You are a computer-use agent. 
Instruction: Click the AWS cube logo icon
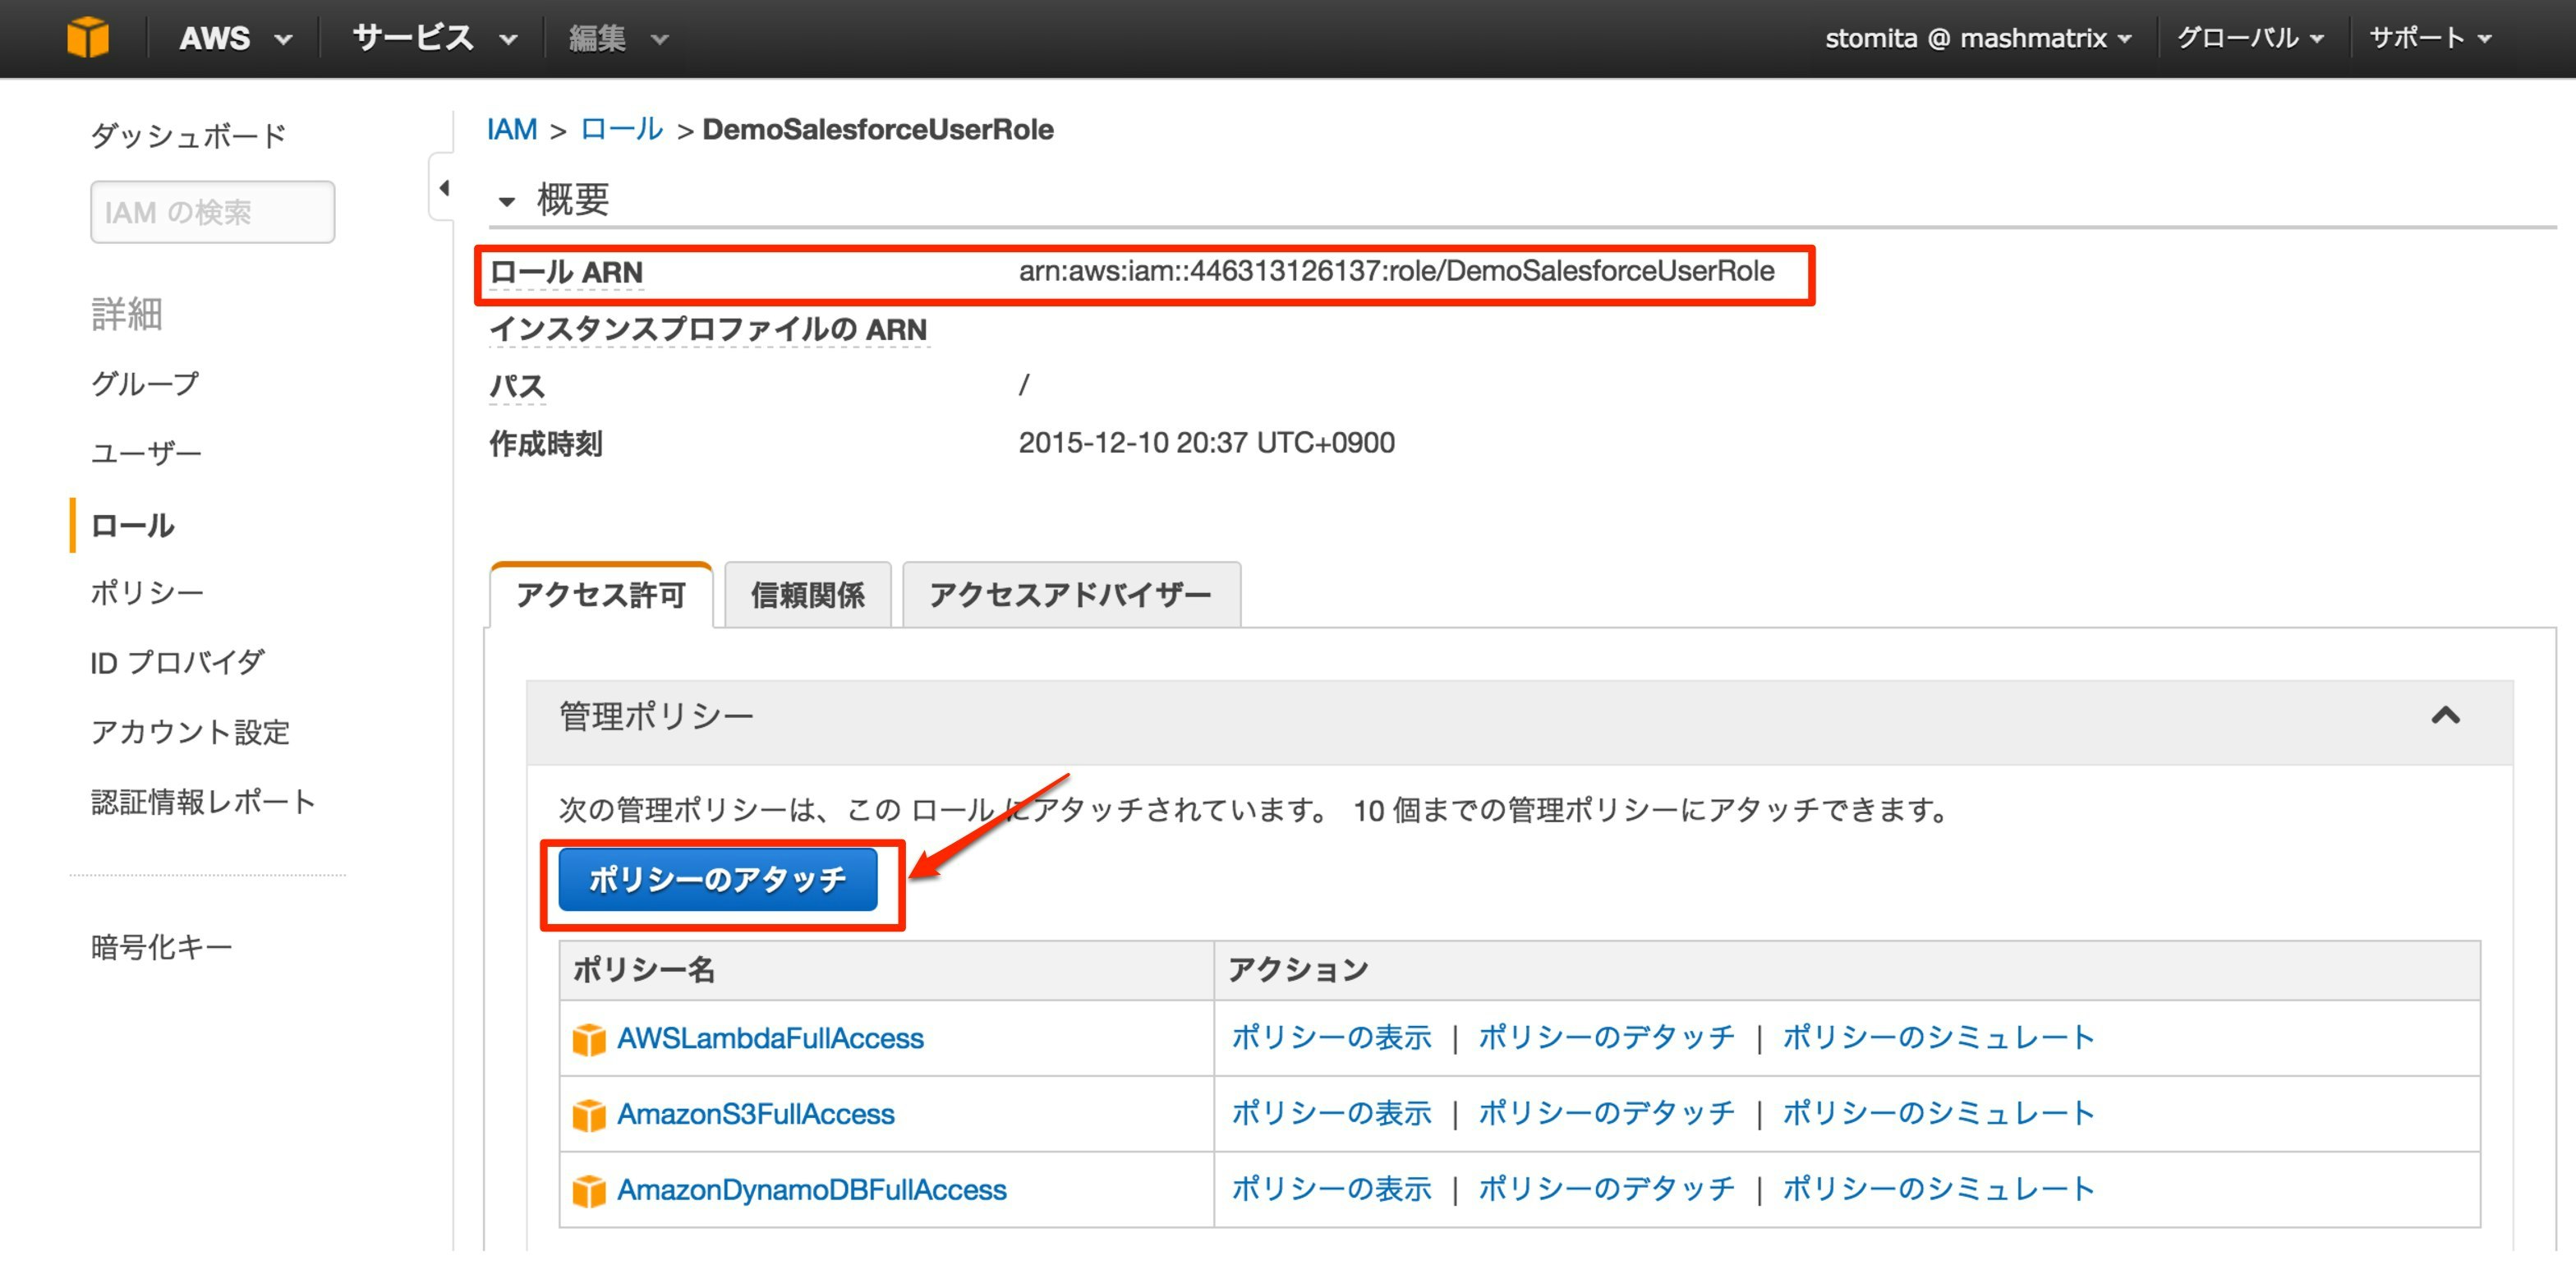88,38
